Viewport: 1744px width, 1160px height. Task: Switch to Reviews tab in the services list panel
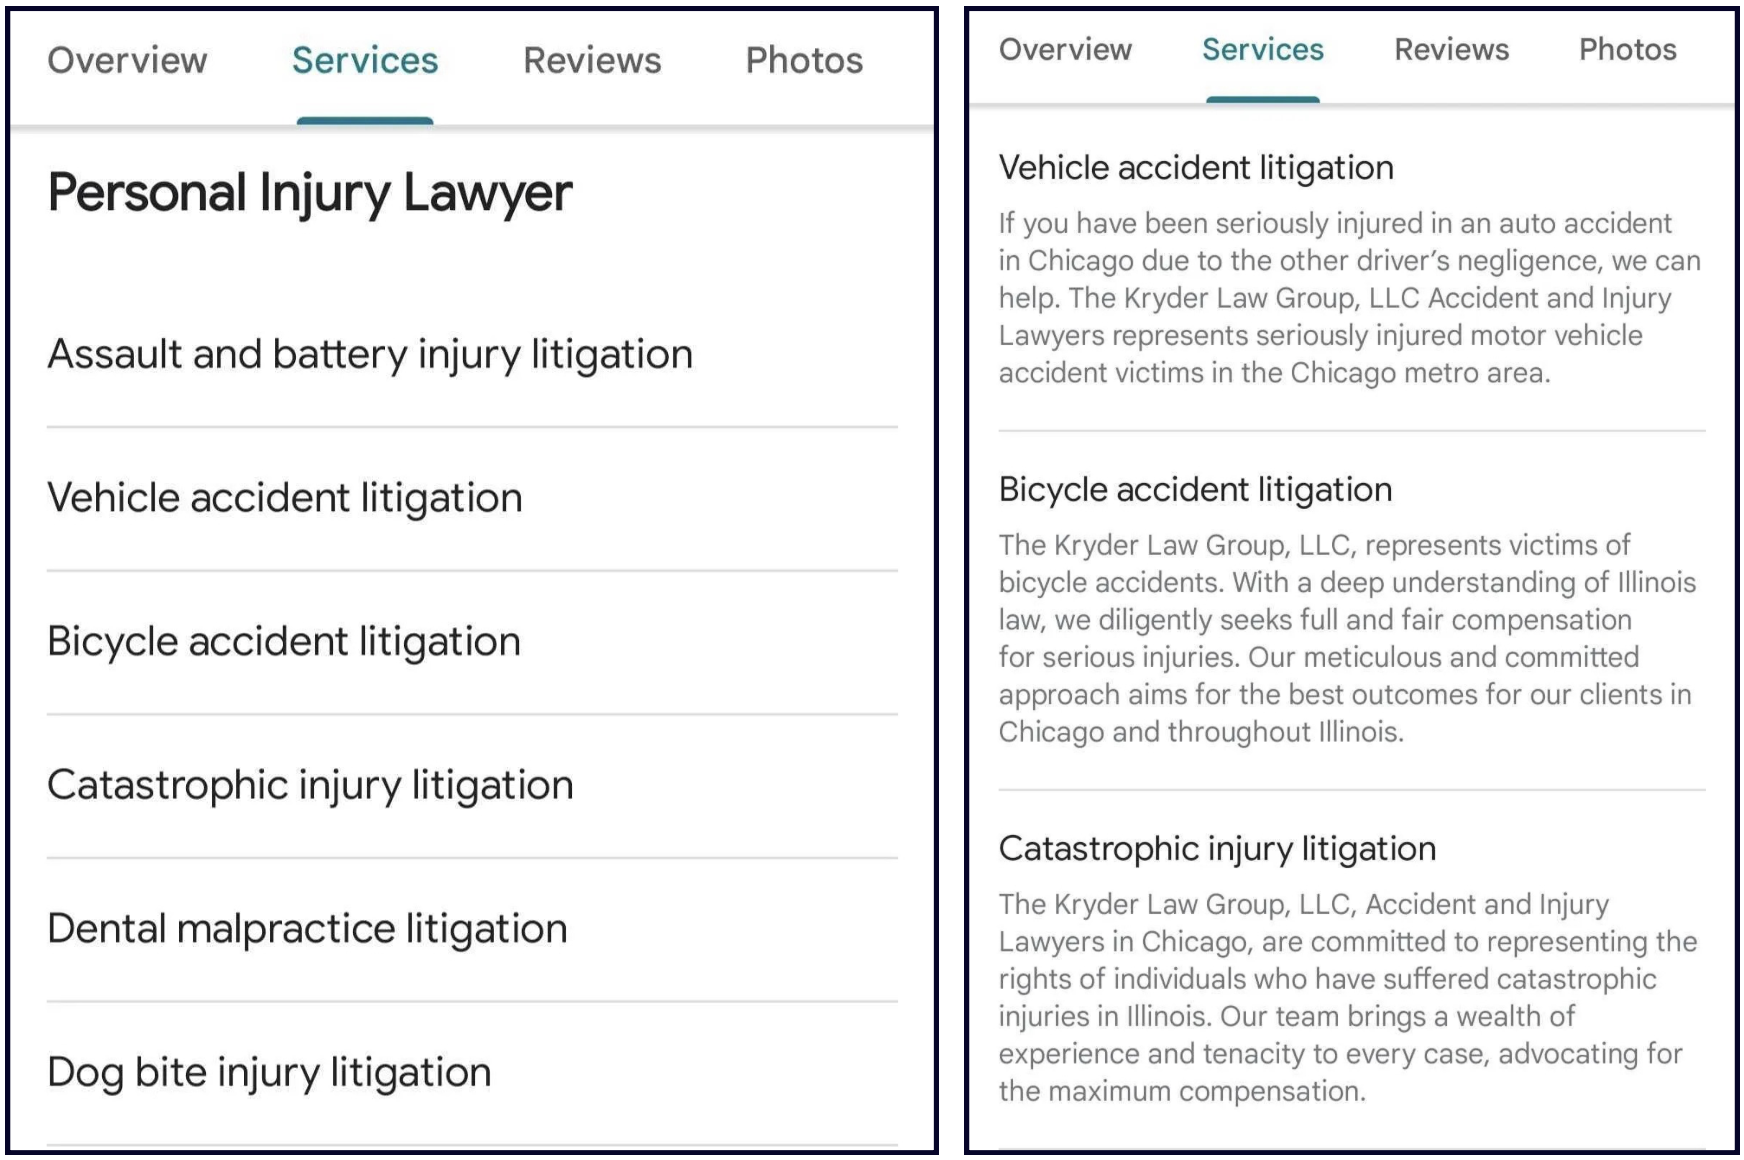point(592,61)
